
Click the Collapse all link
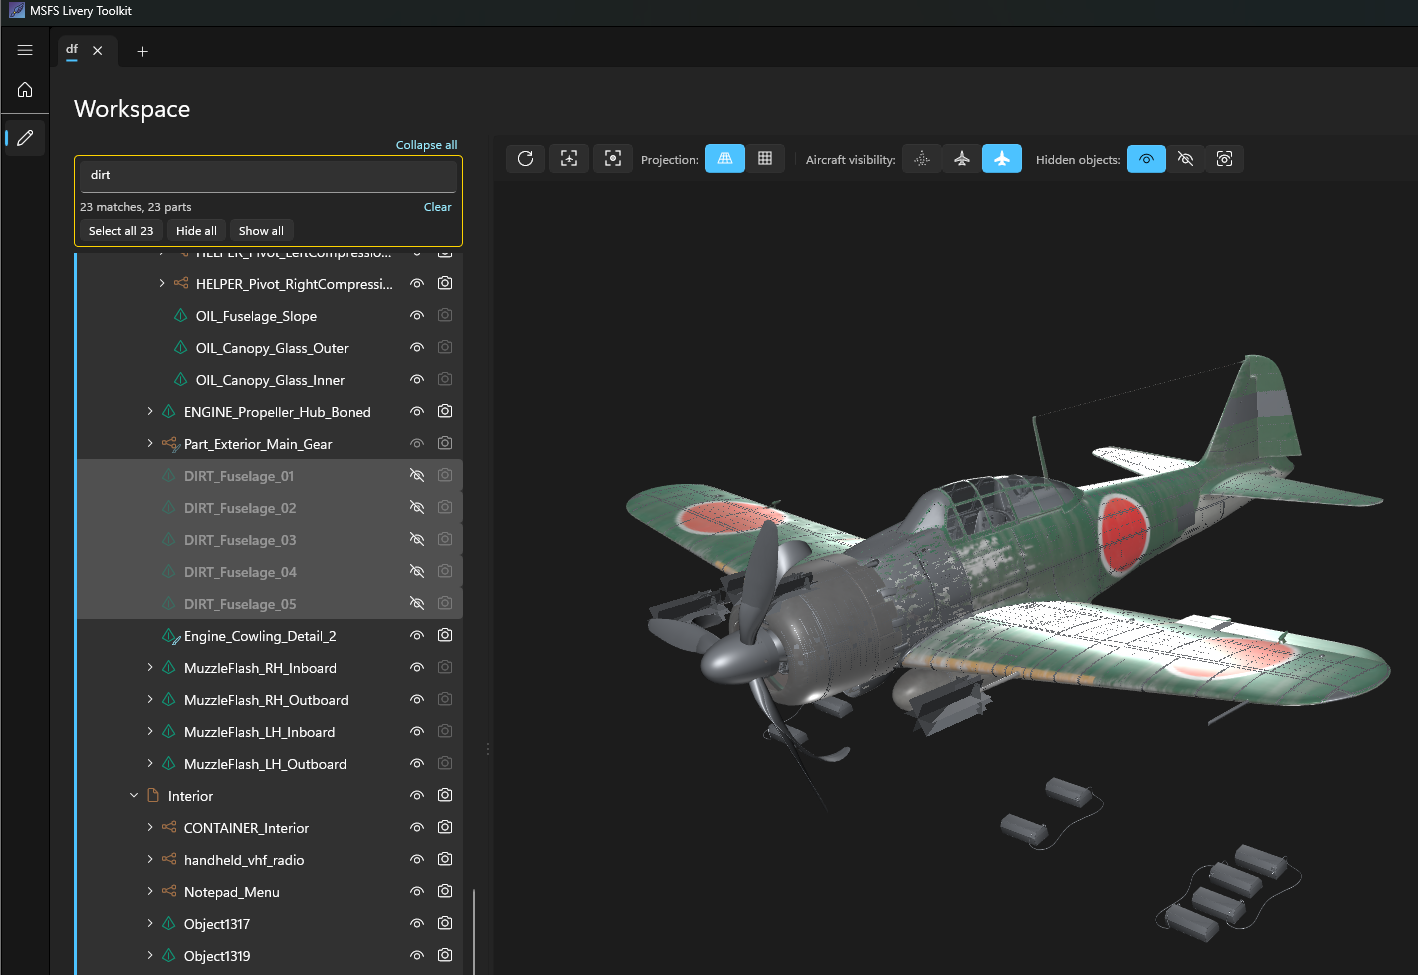pos(426,145)
